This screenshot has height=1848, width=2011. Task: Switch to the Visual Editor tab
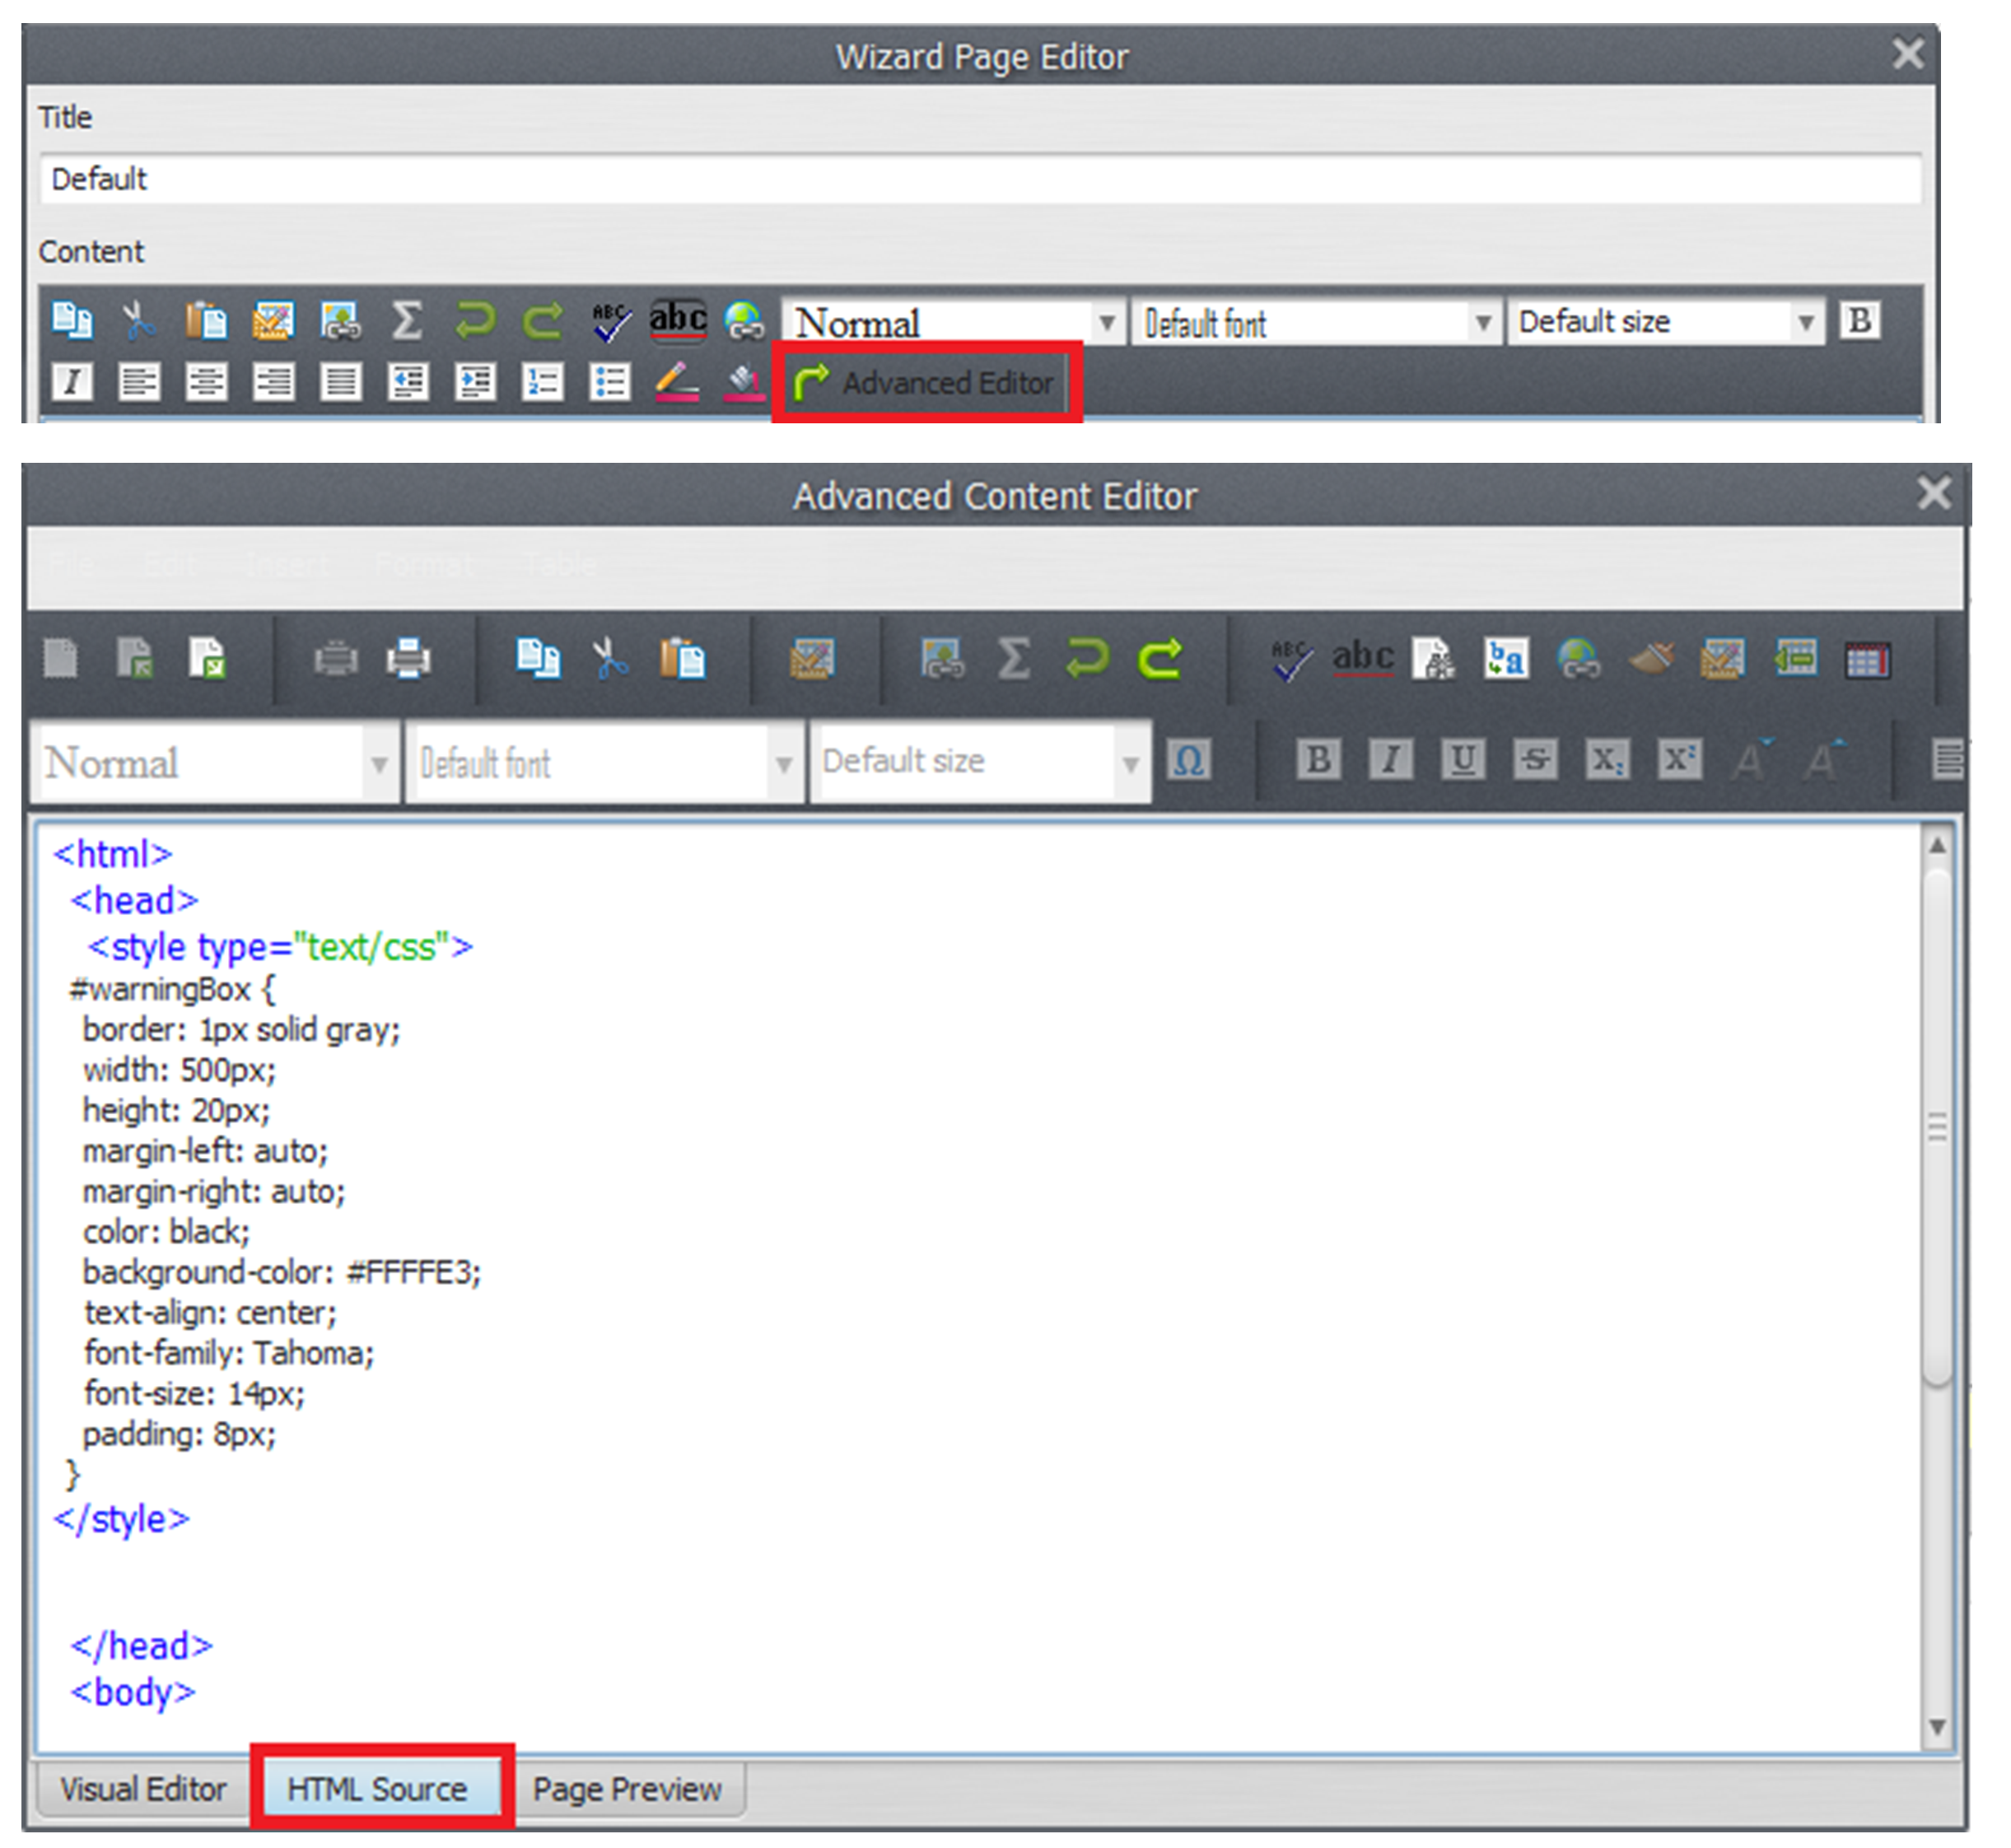point(143,1789)
